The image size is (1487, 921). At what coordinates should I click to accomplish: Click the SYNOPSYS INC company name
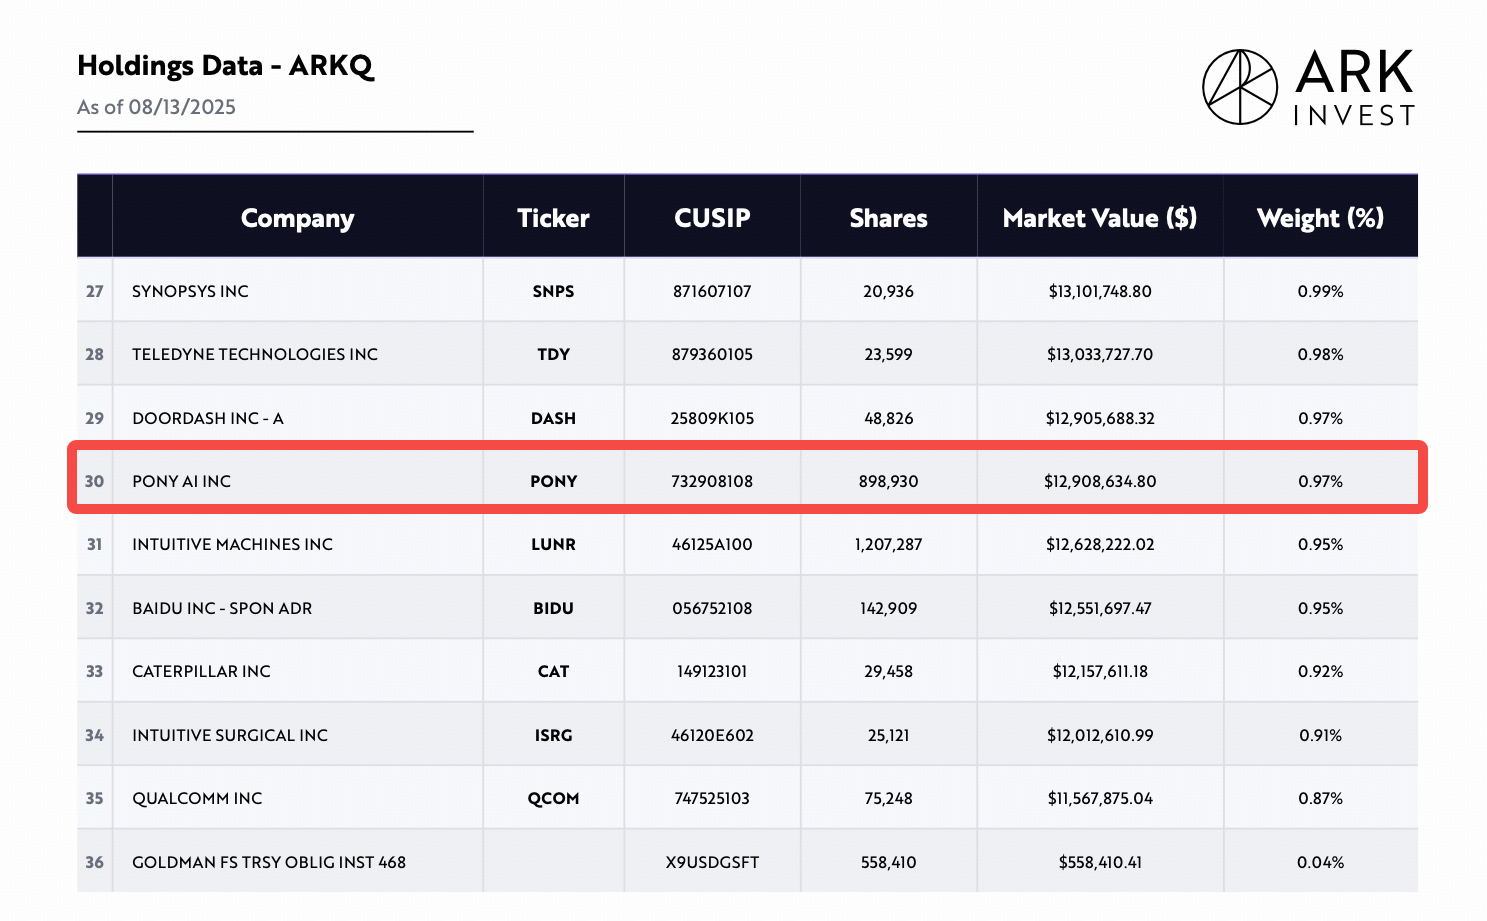tap(190, 291)
